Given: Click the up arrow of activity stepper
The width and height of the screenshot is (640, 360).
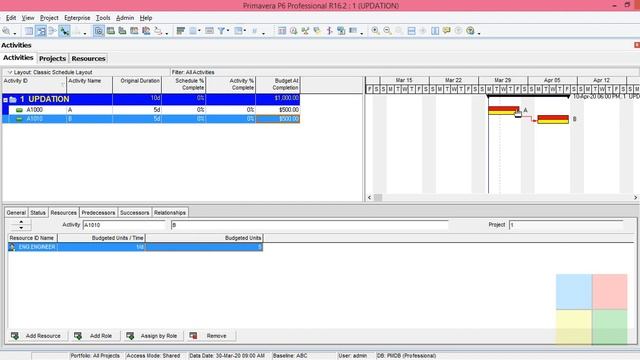Looking at the screenshot, I should point(21,222).
